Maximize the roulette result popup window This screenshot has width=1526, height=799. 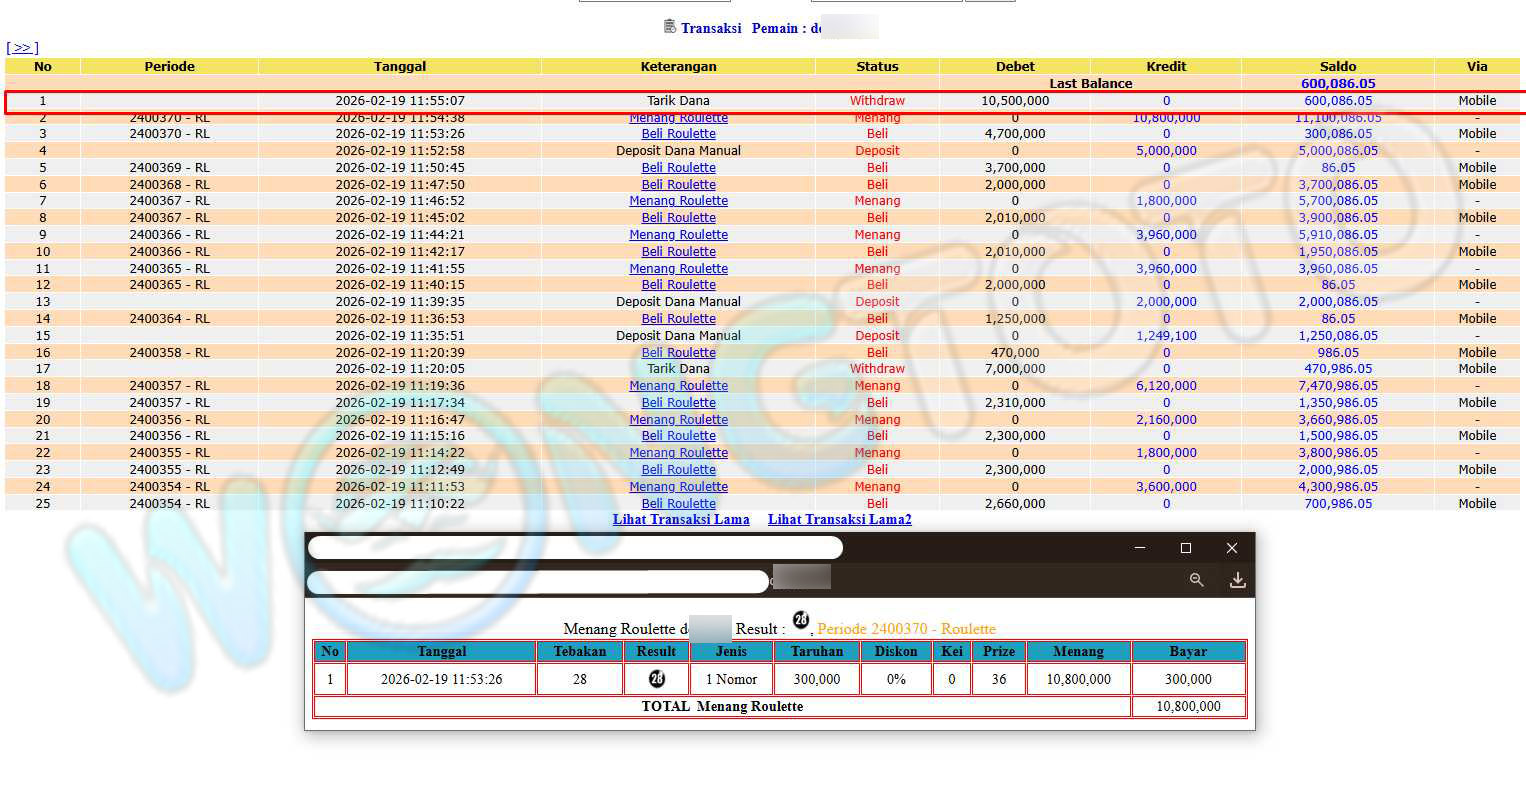[1186, 548]
